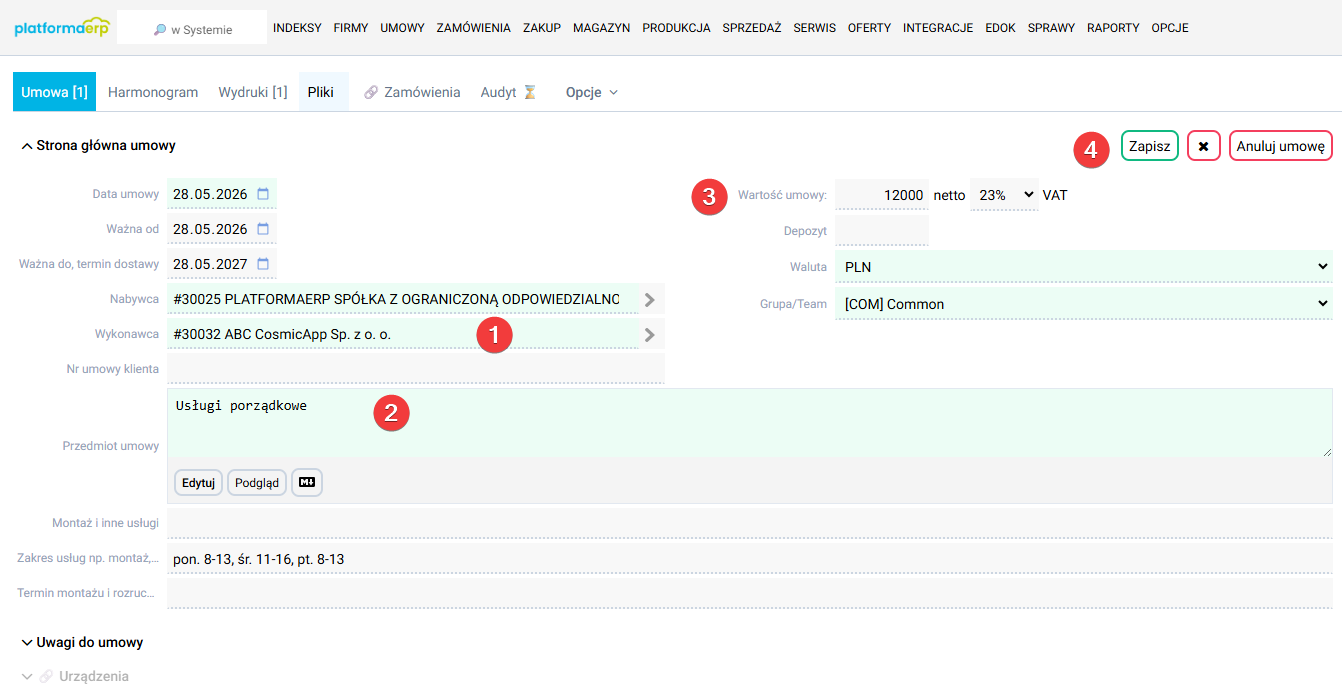Open the Zamówienia tab
This screenshot has width=1342, height=700.
(x=412, y=92)
